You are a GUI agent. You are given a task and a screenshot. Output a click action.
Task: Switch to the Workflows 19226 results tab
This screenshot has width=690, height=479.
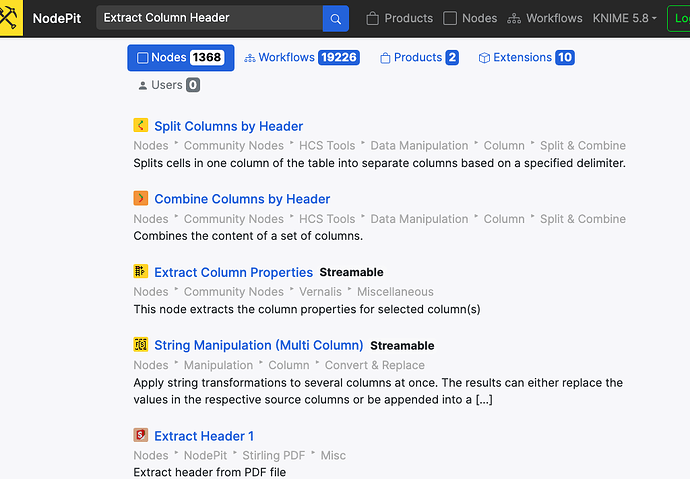click(x=301, y=58)
